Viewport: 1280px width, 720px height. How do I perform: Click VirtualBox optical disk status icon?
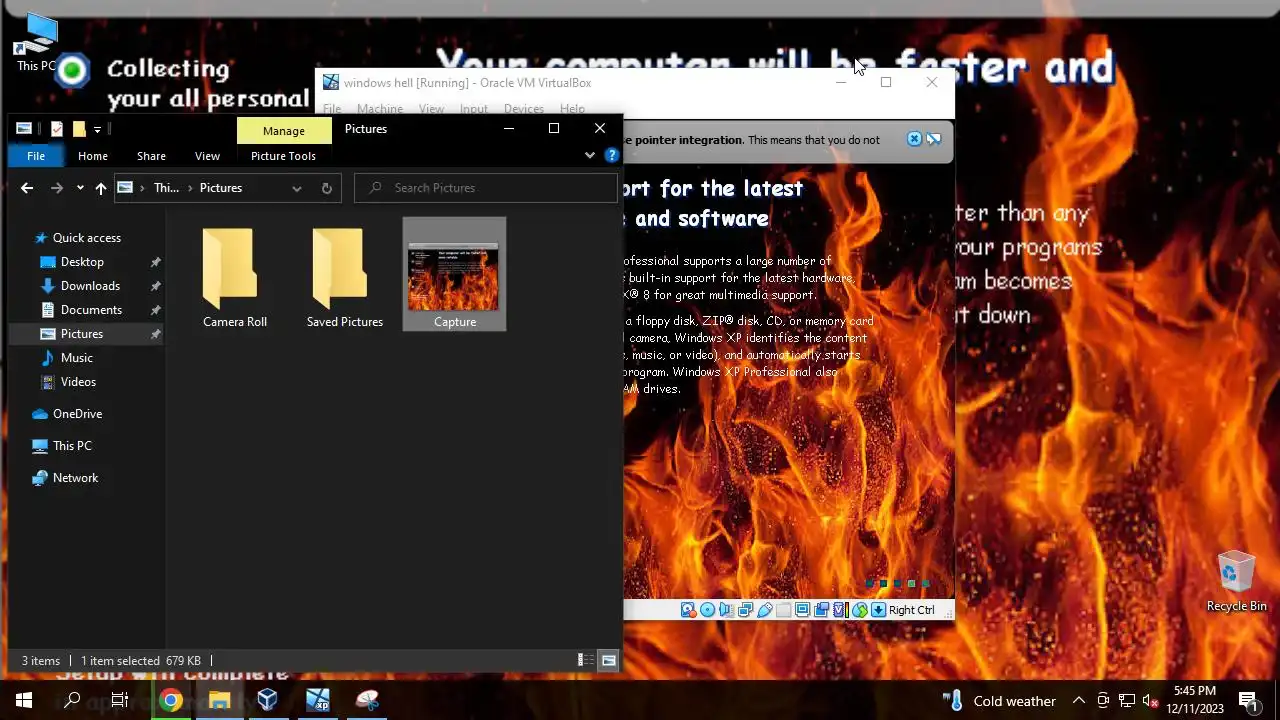pos(708,610)
